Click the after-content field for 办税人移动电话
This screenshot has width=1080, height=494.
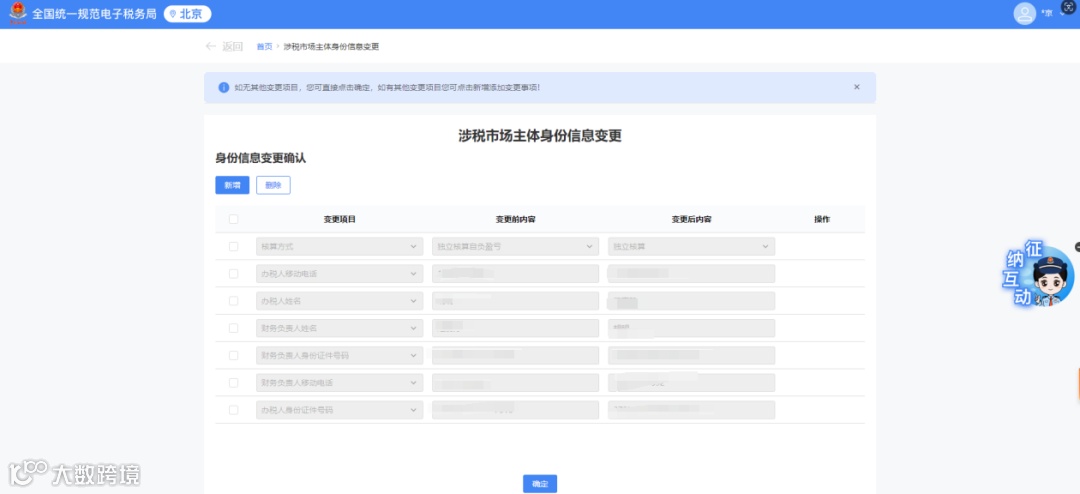[x=692, y=274]
